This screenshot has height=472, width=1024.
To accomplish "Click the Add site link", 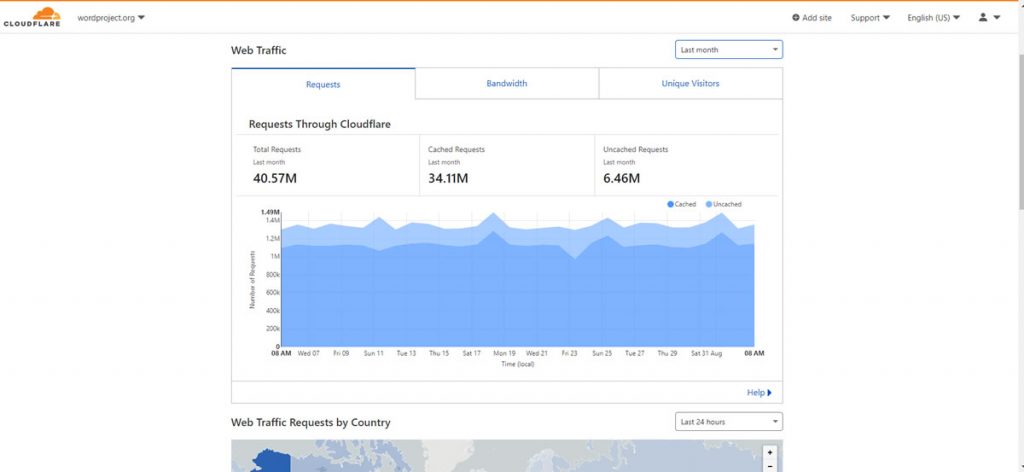I will (816, 18).
